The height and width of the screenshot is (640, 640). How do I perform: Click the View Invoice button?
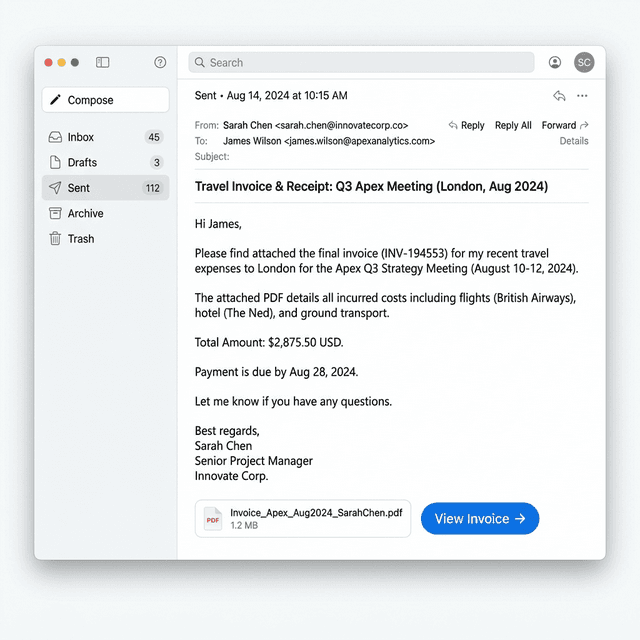tap(480, 518)
